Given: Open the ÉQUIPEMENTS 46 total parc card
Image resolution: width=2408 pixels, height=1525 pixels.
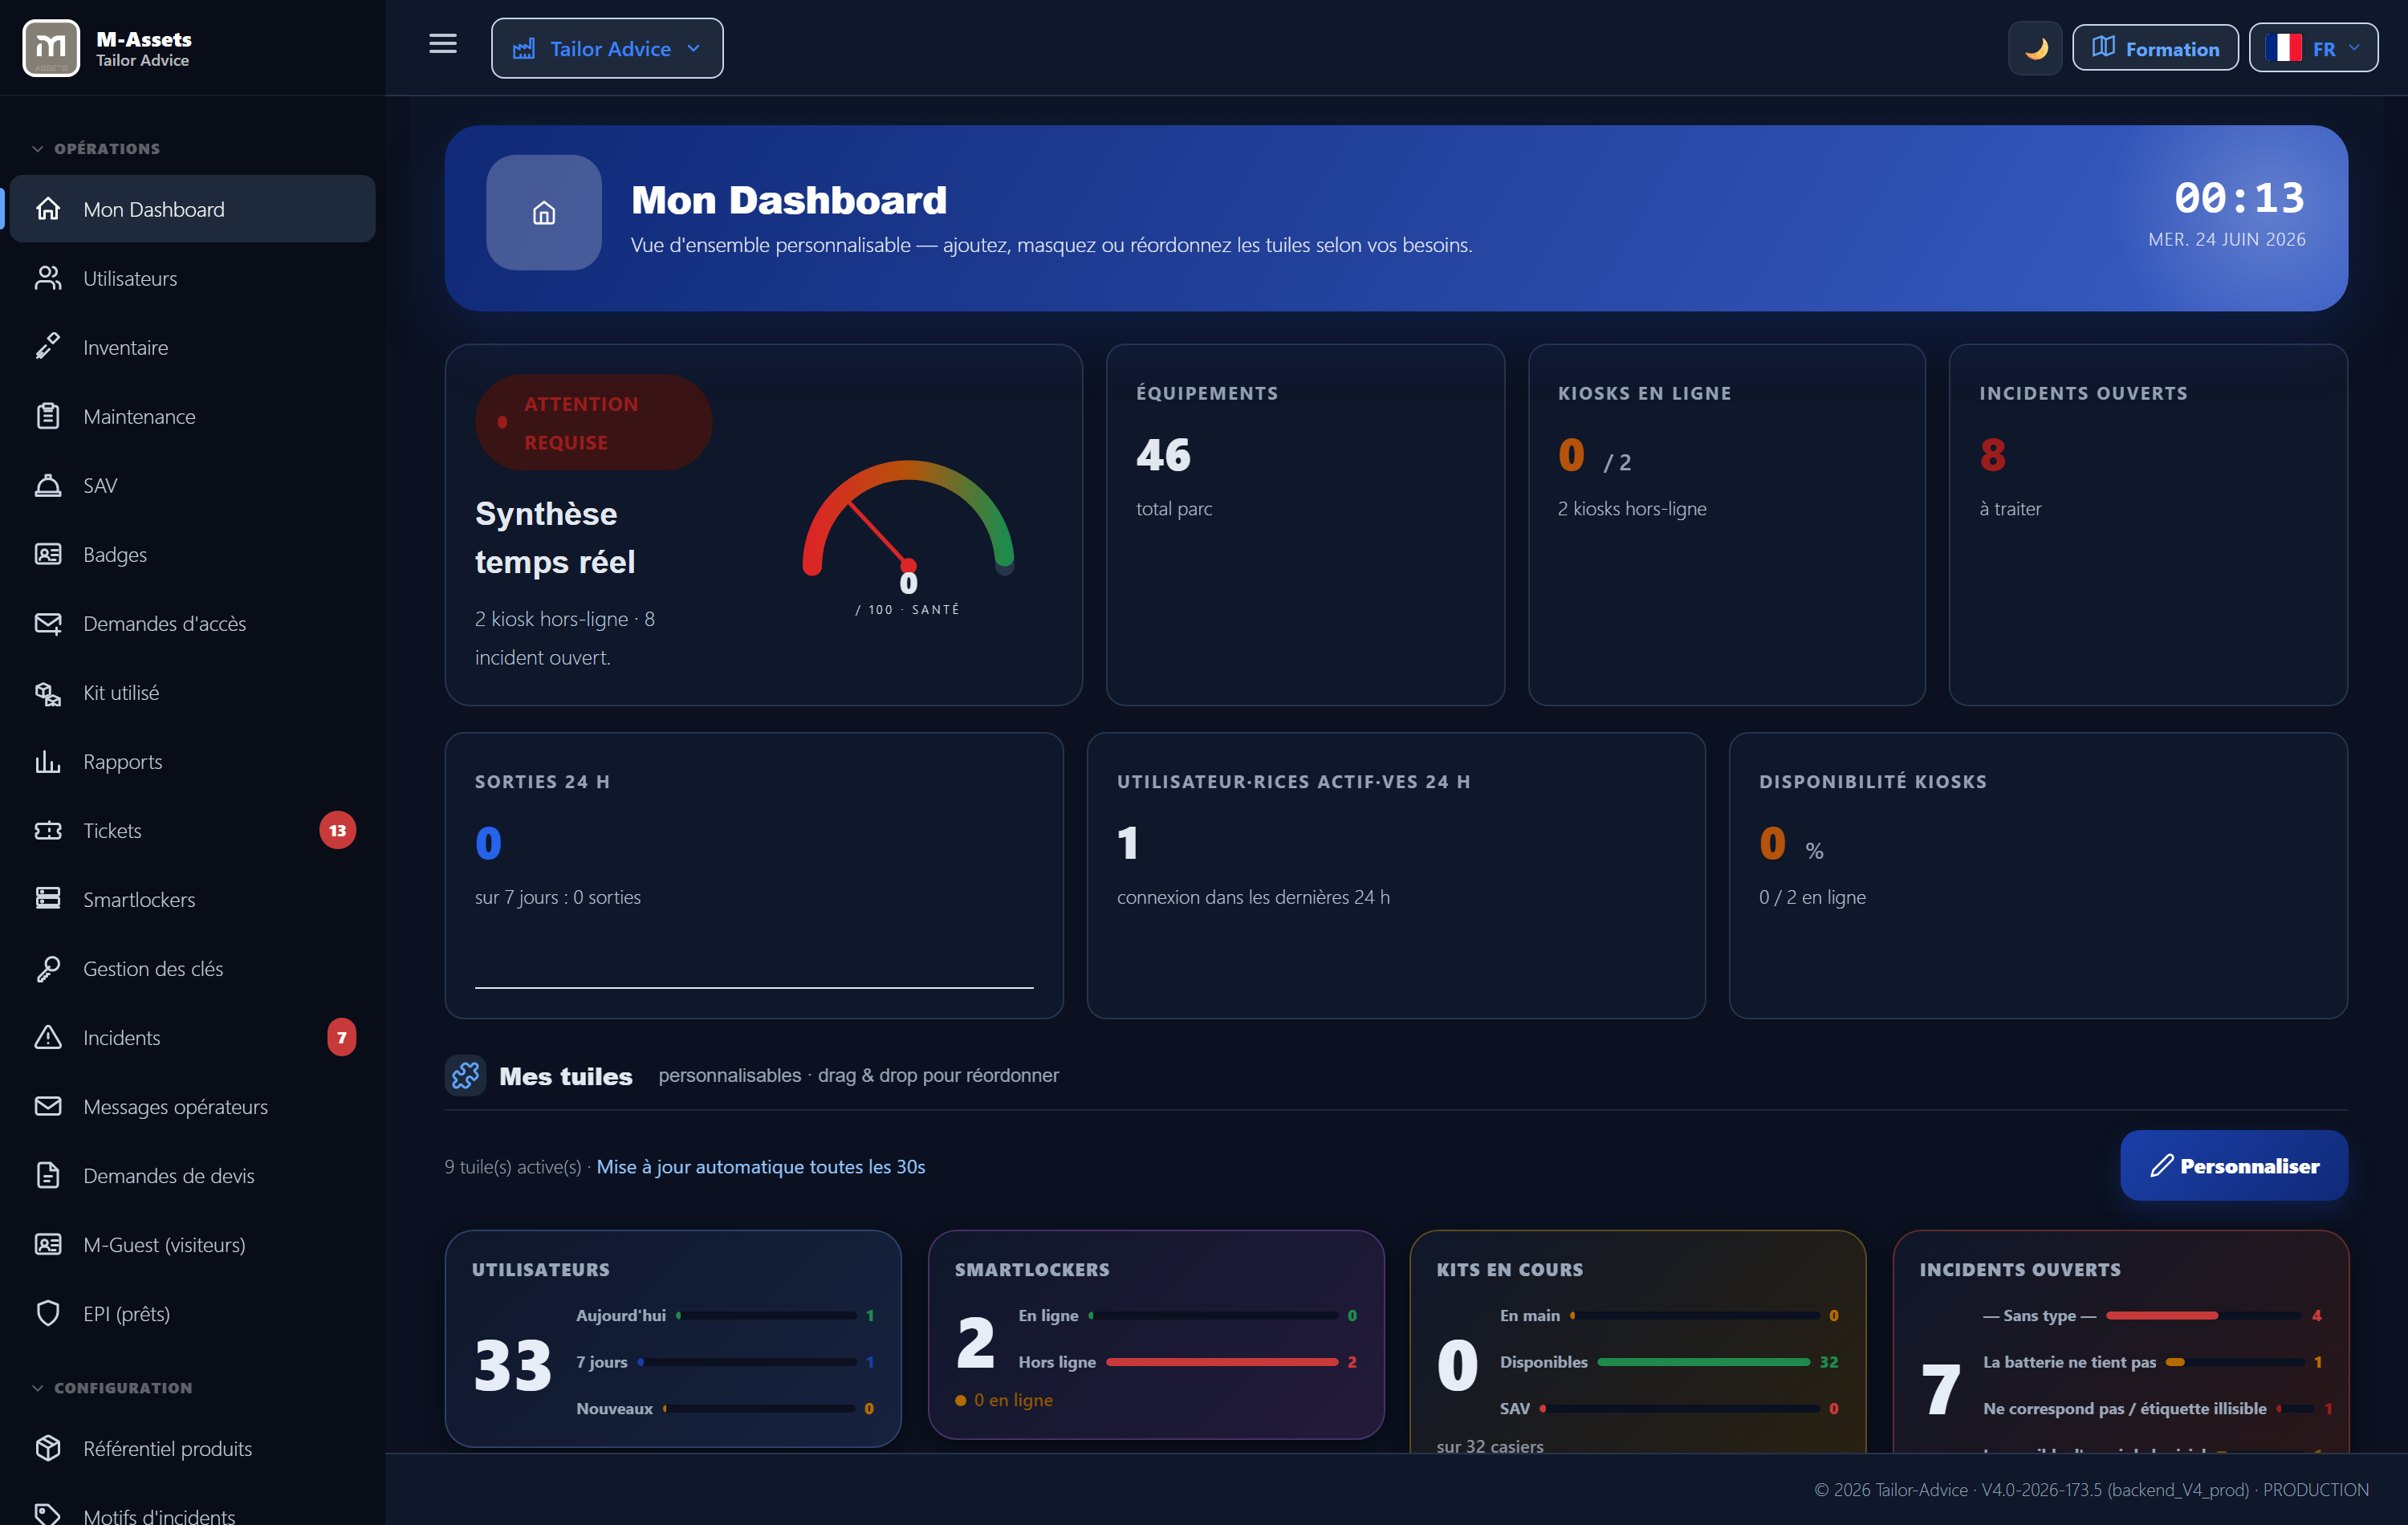Looking at the screenshot, I should pyautogui.click(x=1305, y=525).
